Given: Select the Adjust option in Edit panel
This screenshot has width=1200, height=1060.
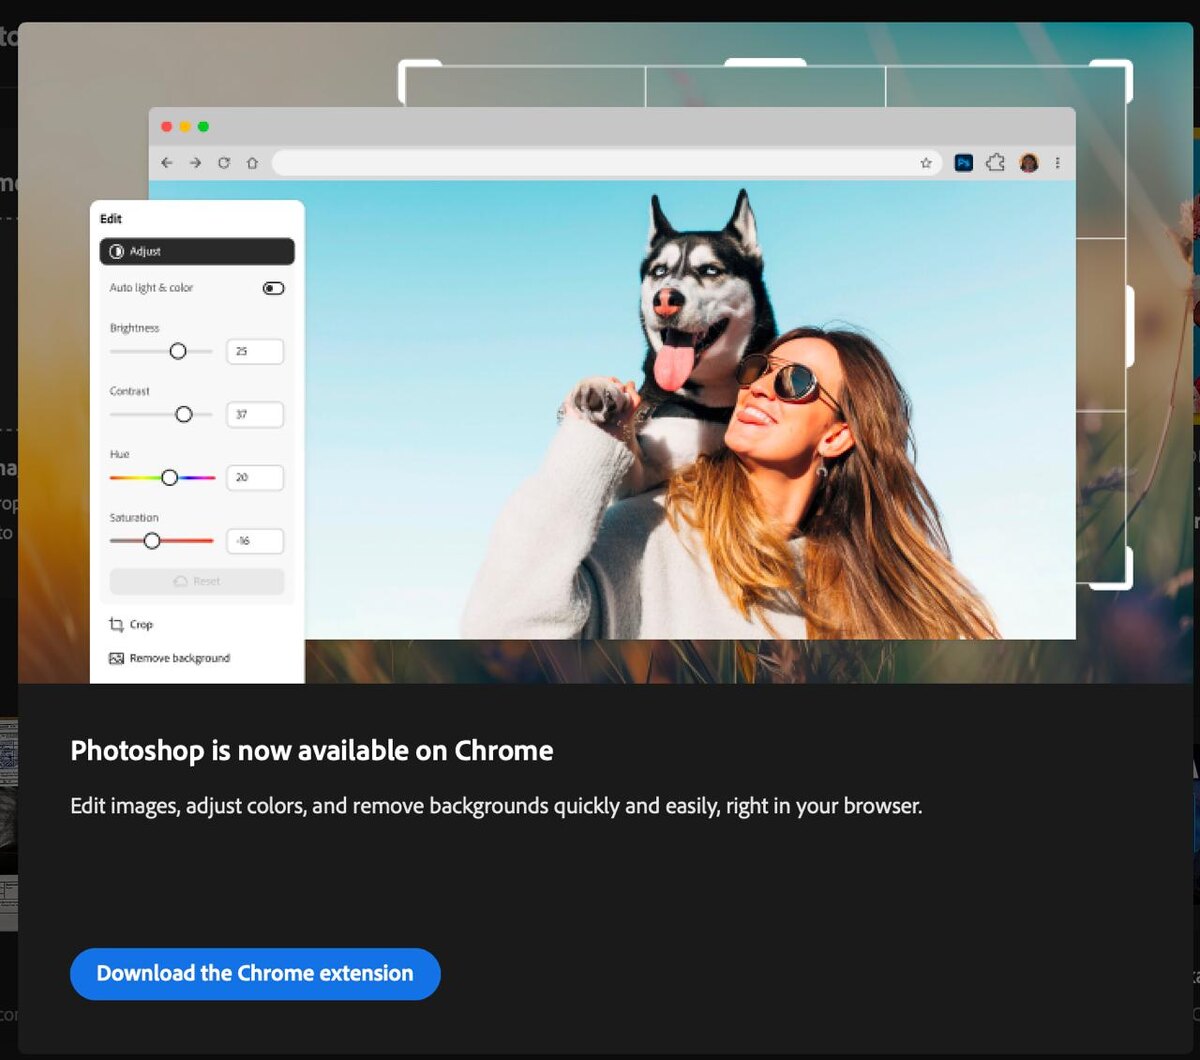Looking at the screenshot, I should (x=197, y=251).
